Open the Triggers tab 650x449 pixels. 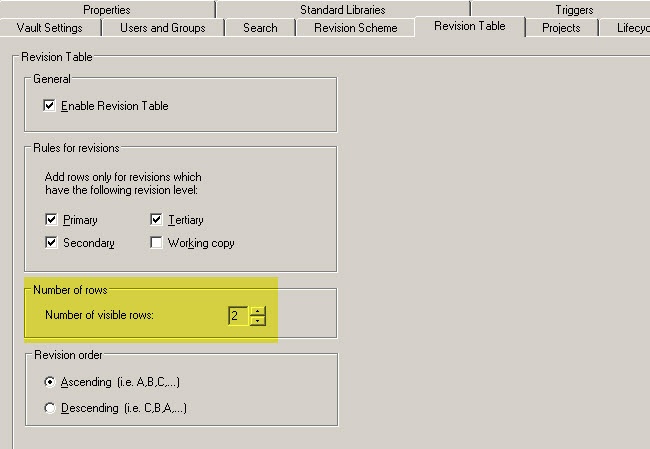[574, 9]
